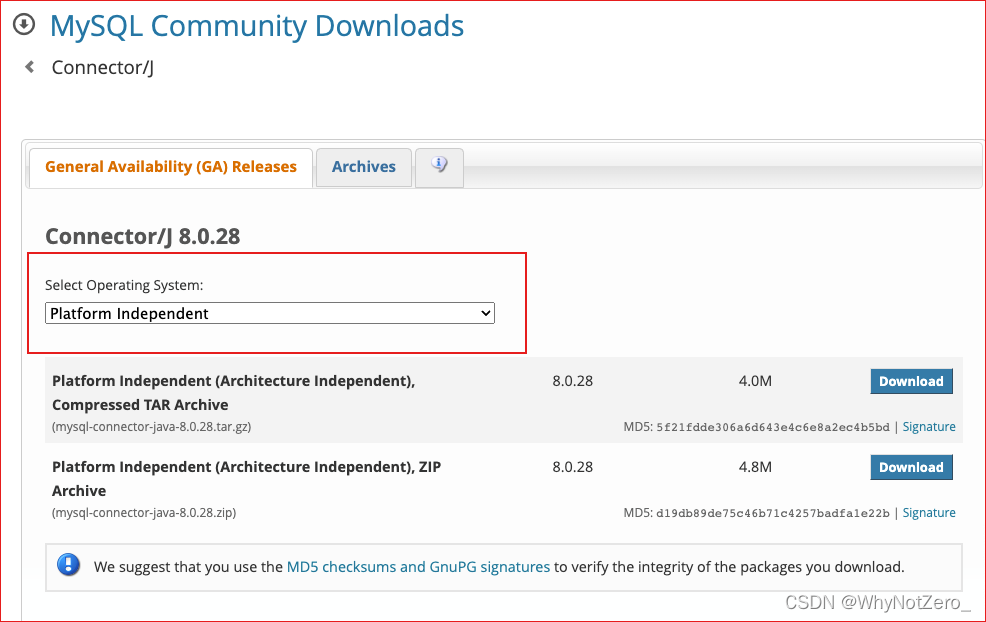
Task: Switch to the Archives tab
Action: [x=363, y=167]
